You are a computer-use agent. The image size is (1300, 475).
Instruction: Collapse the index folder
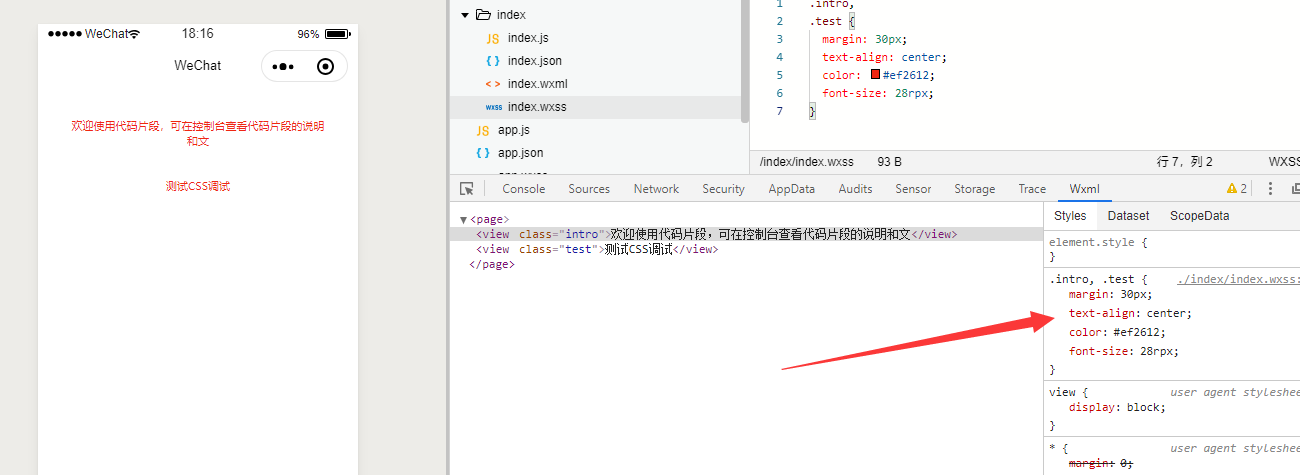pyautogui.click(x=464, y=15)
